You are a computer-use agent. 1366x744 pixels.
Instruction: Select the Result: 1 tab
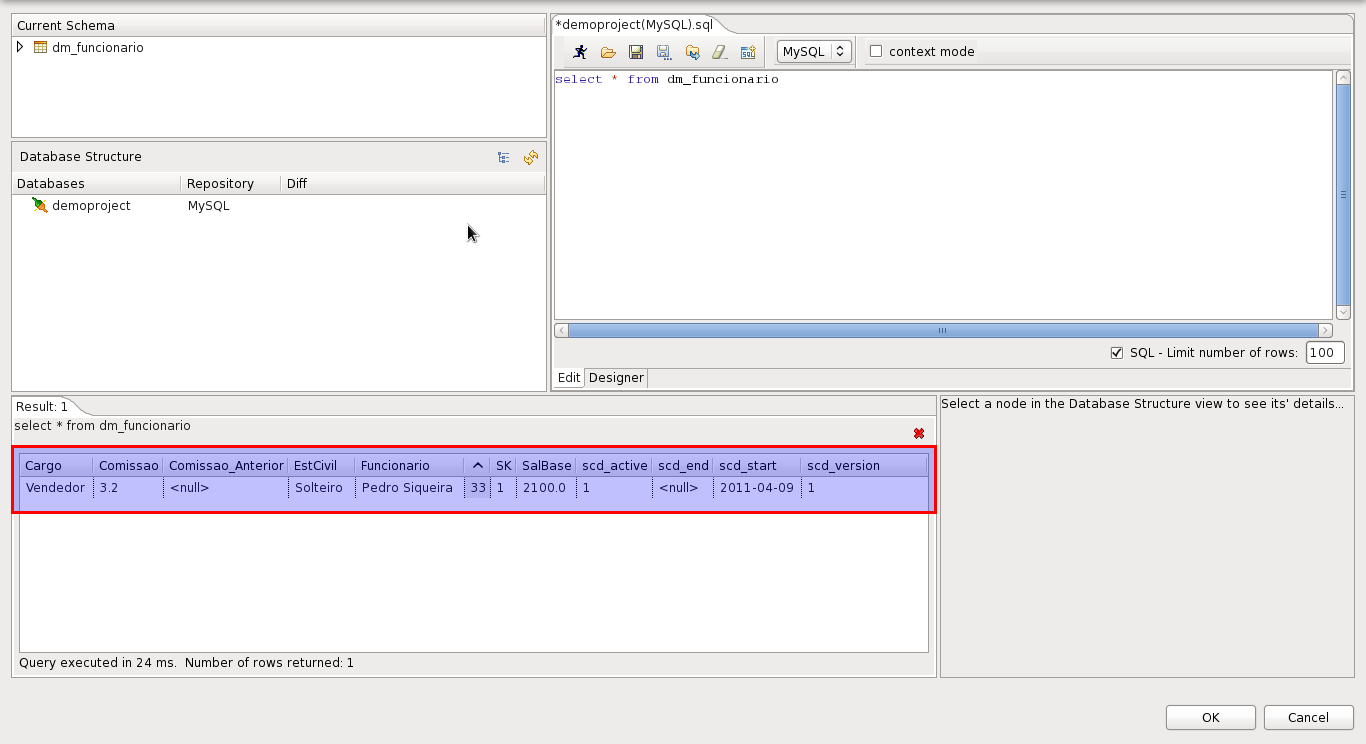(x=42, y=406)
